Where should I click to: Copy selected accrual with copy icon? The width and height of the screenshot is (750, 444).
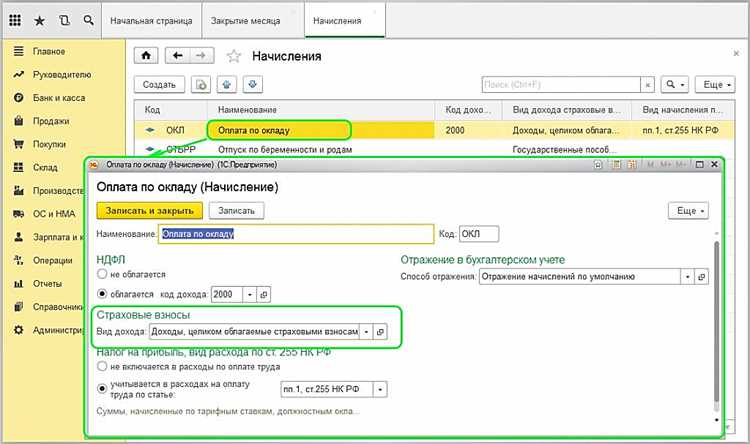point(201,85)
